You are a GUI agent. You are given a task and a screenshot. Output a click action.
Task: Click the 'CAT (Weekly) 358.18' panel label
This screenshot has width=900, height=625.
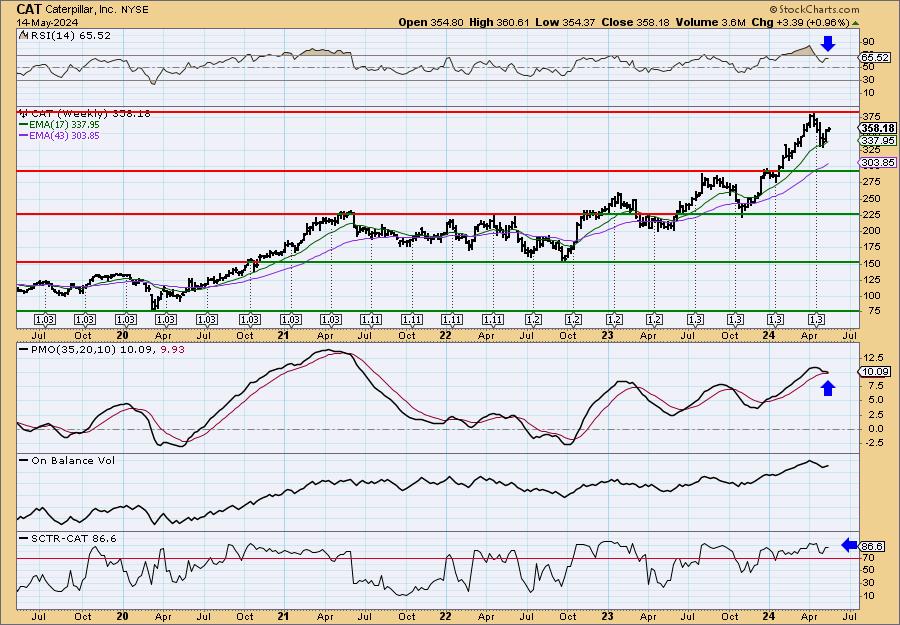[89, 114]
